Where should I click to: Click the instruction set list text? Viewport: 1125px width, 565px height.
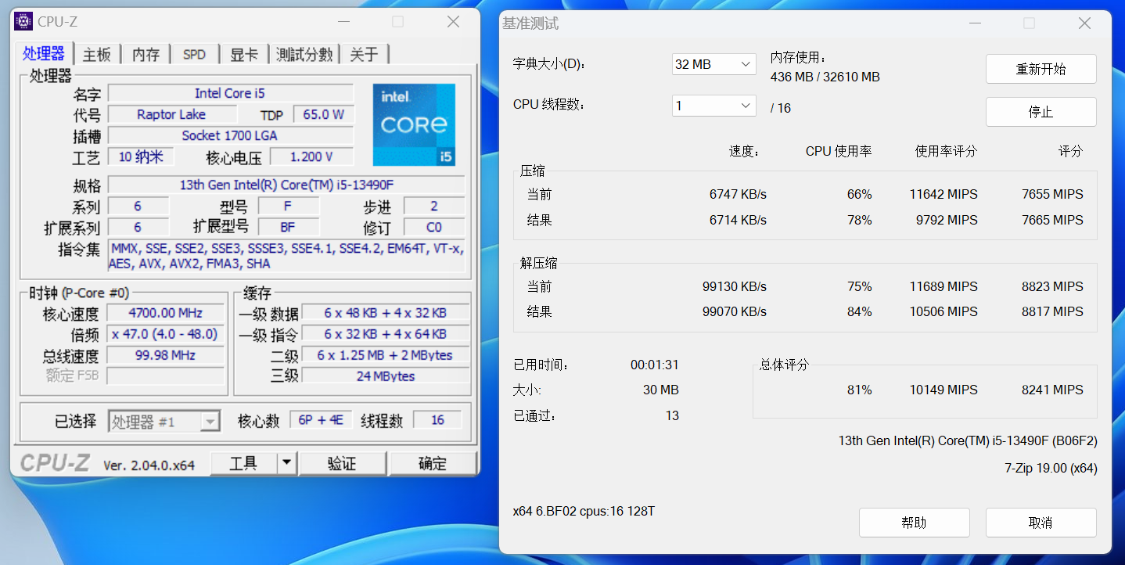point(287,256)
